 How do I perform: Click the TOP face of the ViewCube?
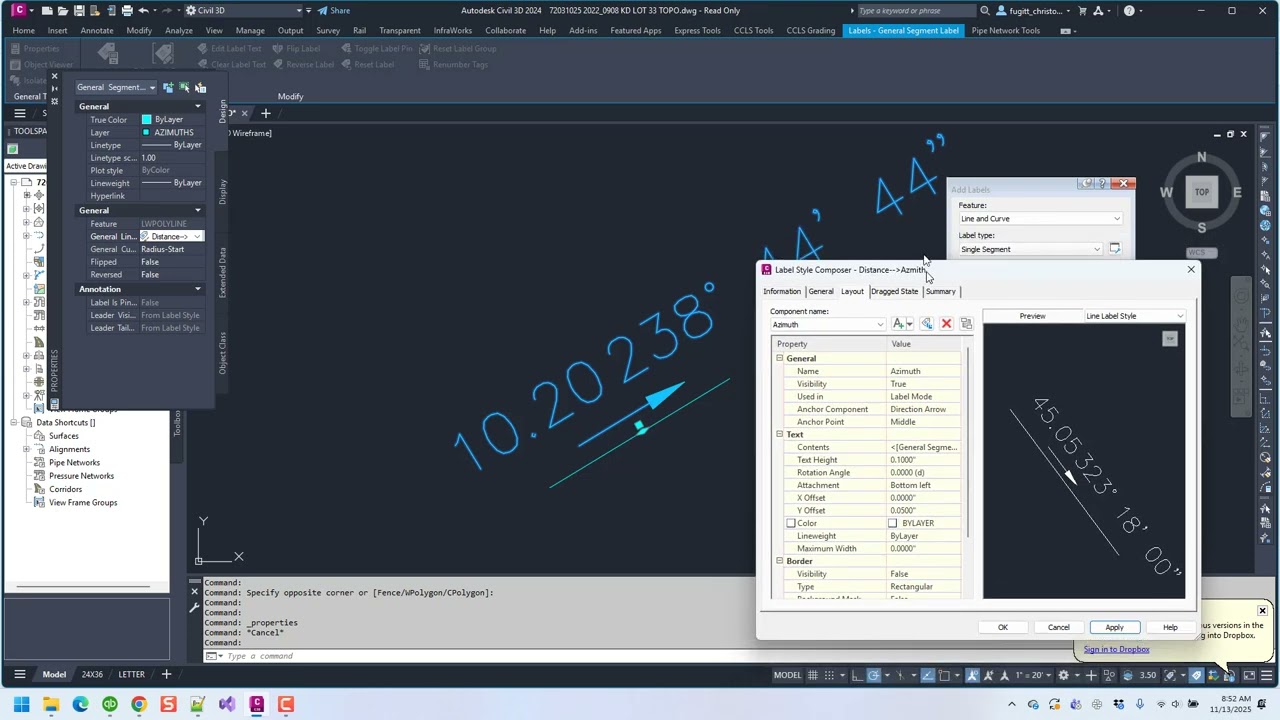[1201, 192]
